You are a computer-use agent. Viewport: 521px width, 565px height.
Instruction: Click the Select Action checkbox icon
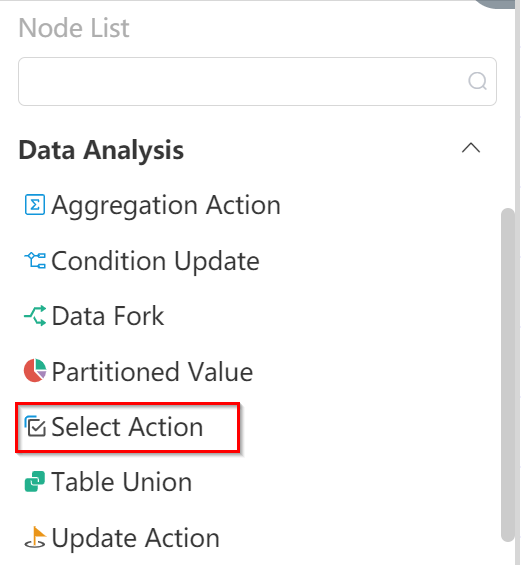click(x=35, y=426)
